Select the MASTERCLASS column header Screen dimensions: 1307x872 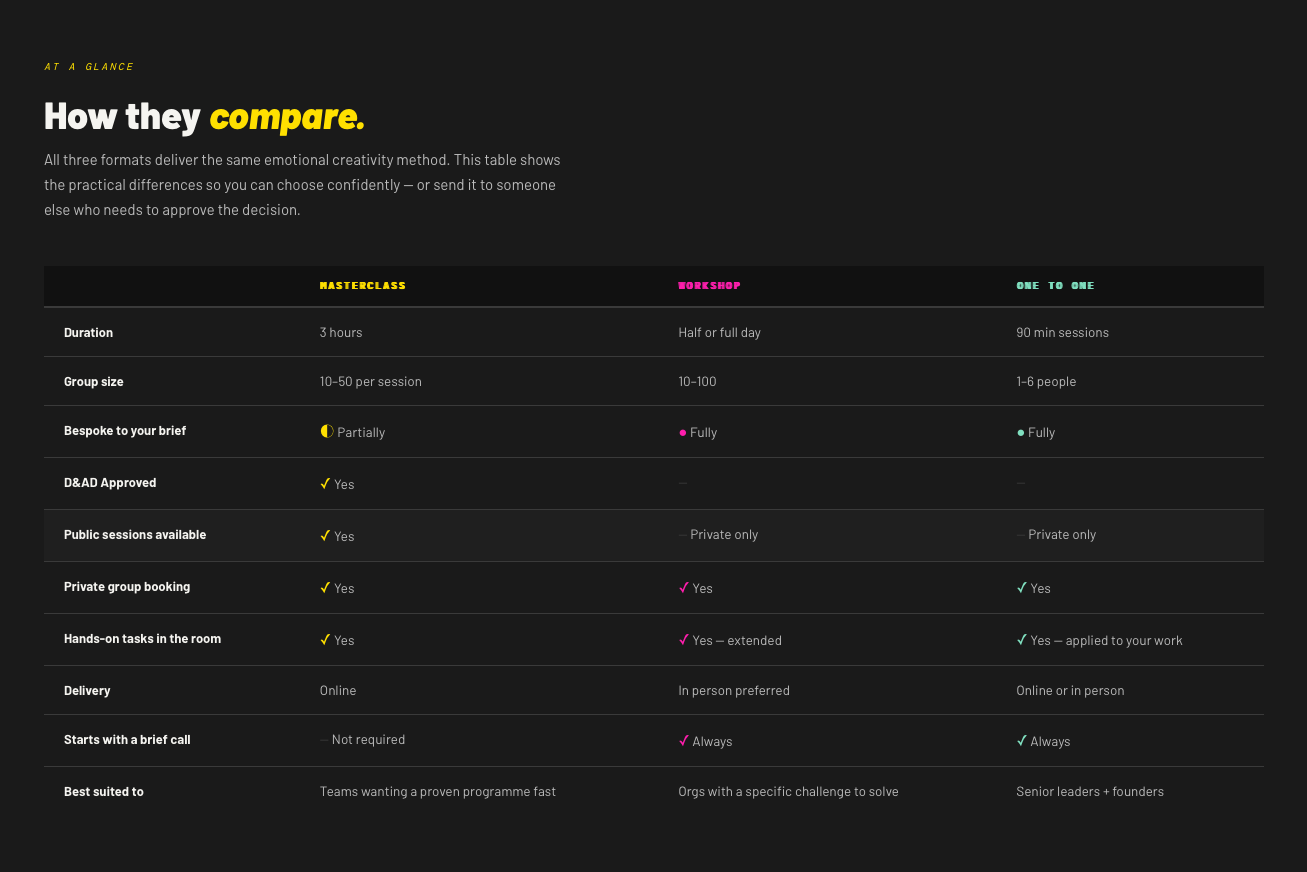pyautogui.click(x=363, y=286)
